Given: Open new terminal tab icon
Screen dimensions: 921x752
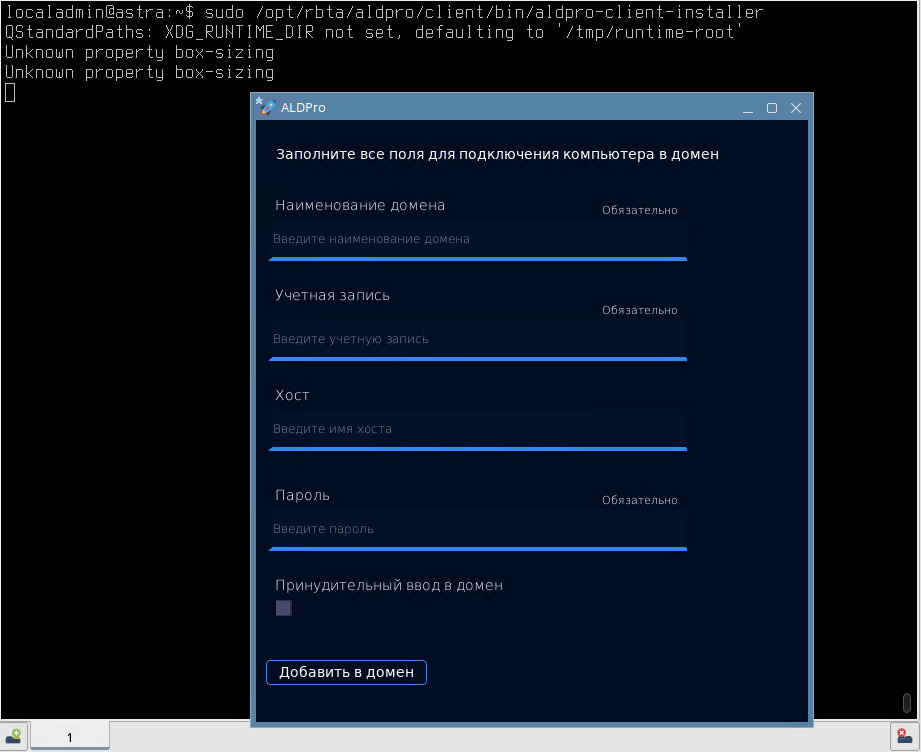Looking at the screenshot, I should [13, 736].
